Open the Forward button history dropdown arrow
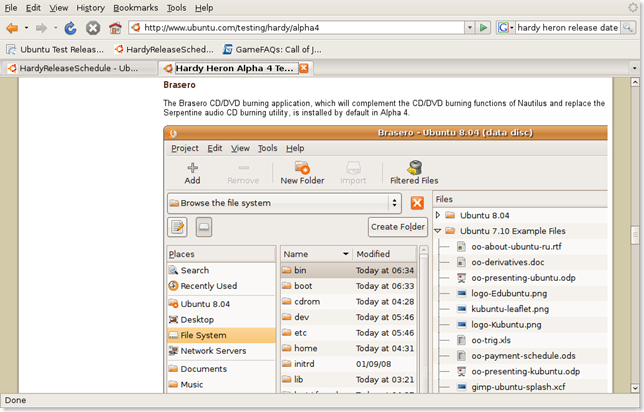This screenshot has height=412, width=644. pyautogui.click(x=55, y=28)
